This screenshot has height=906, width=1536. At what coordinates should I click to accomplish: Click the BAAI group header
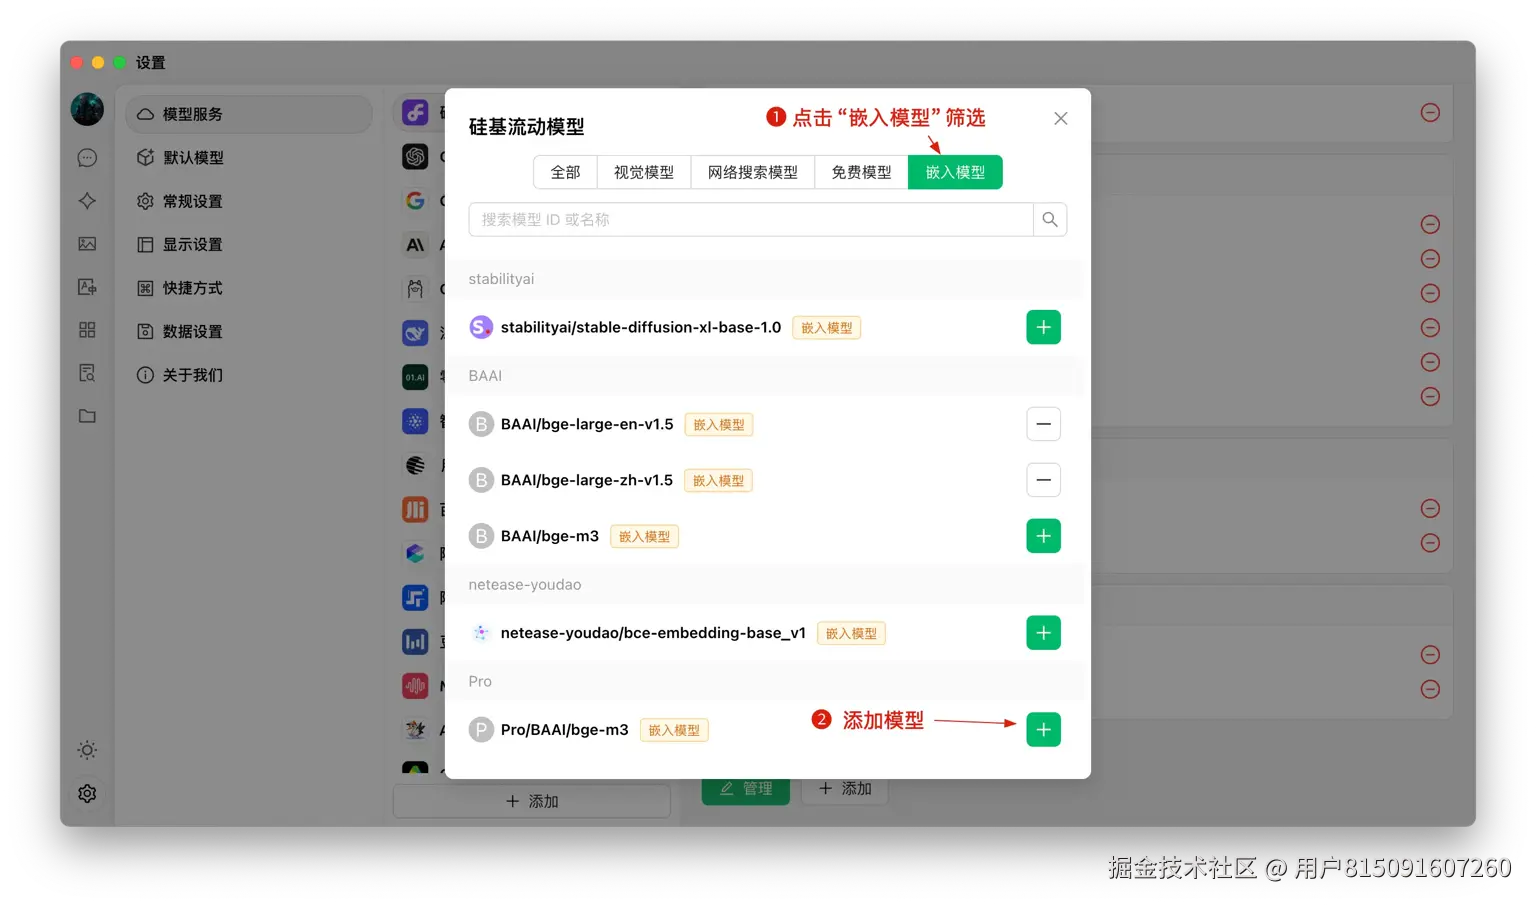coord(767,376)
